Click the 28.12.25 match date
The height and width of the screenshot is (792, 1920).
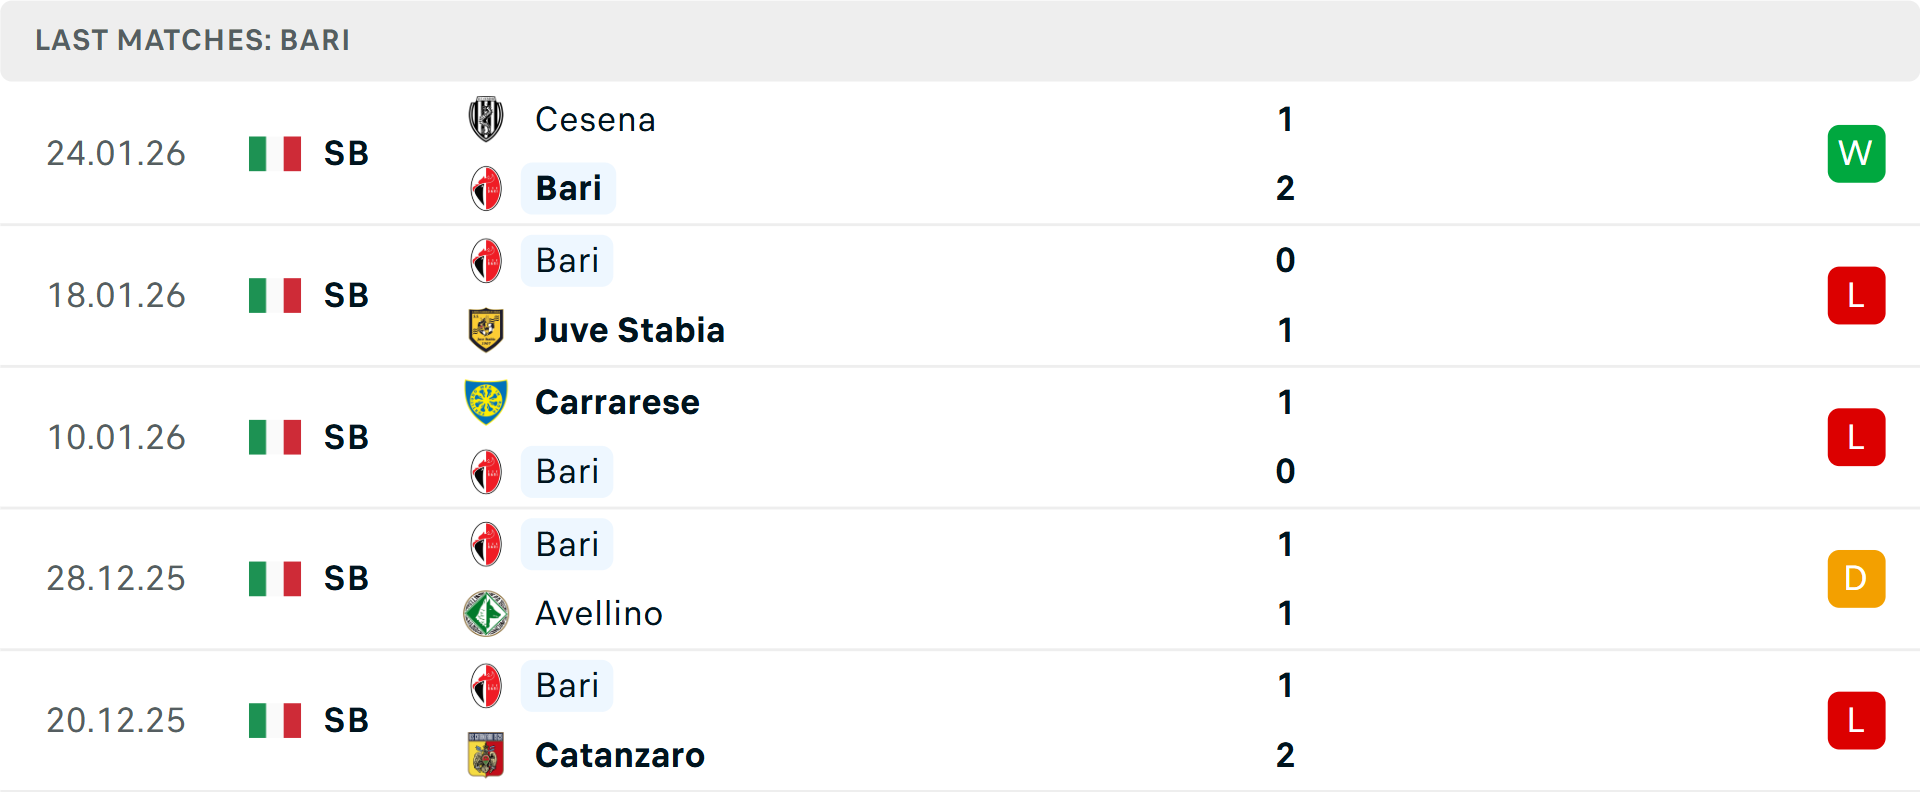click(116, 579)
